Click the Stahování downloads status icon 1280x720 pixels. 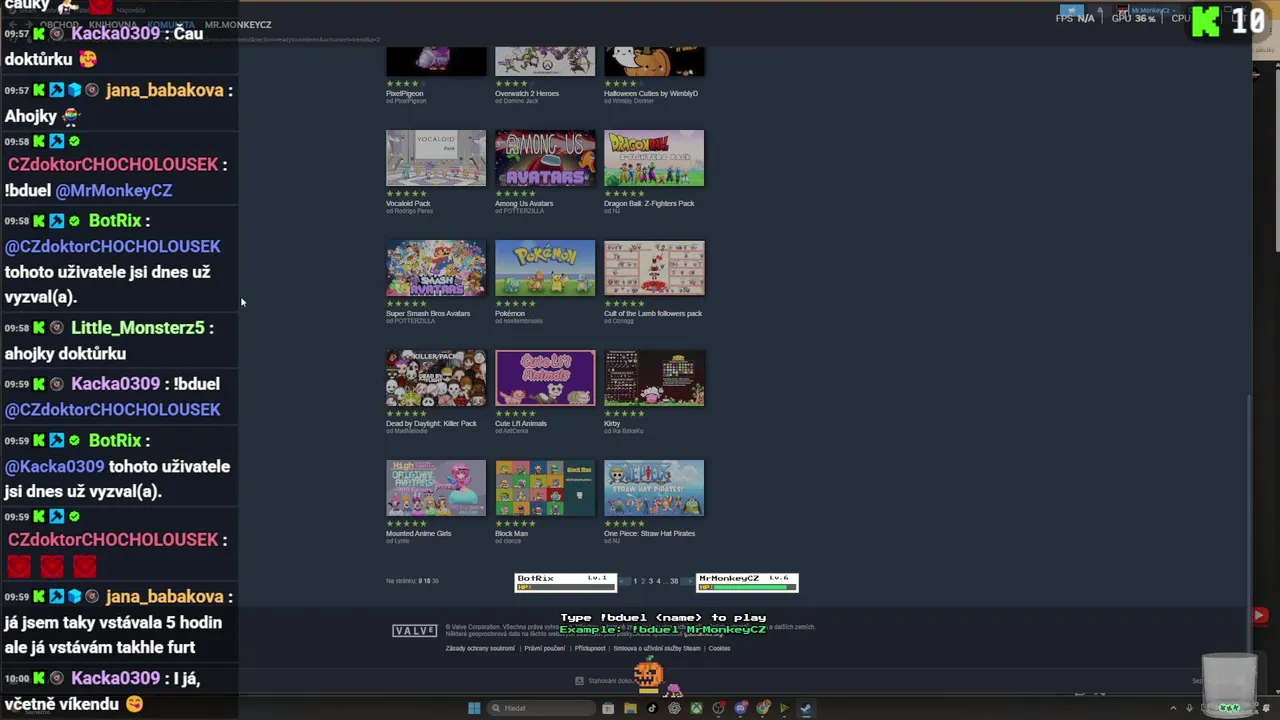[579, 681]
